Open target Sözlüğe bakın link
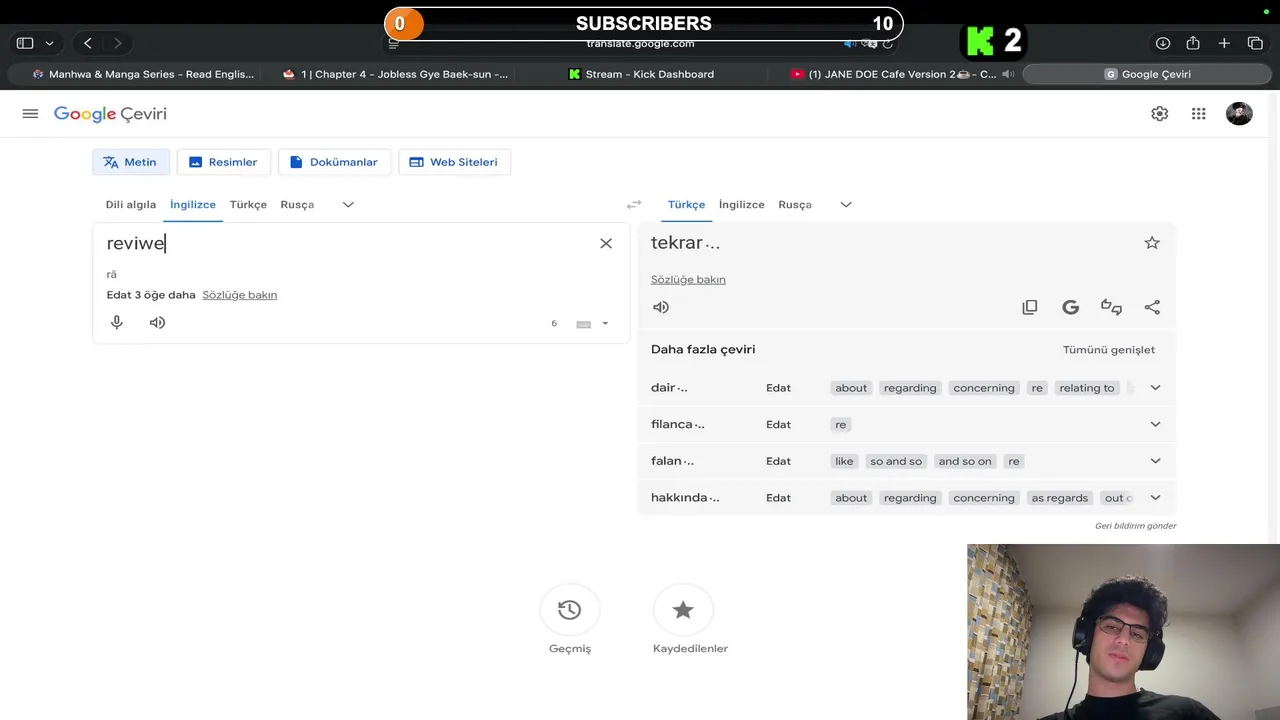1280x720 pixels. [688, 279]
